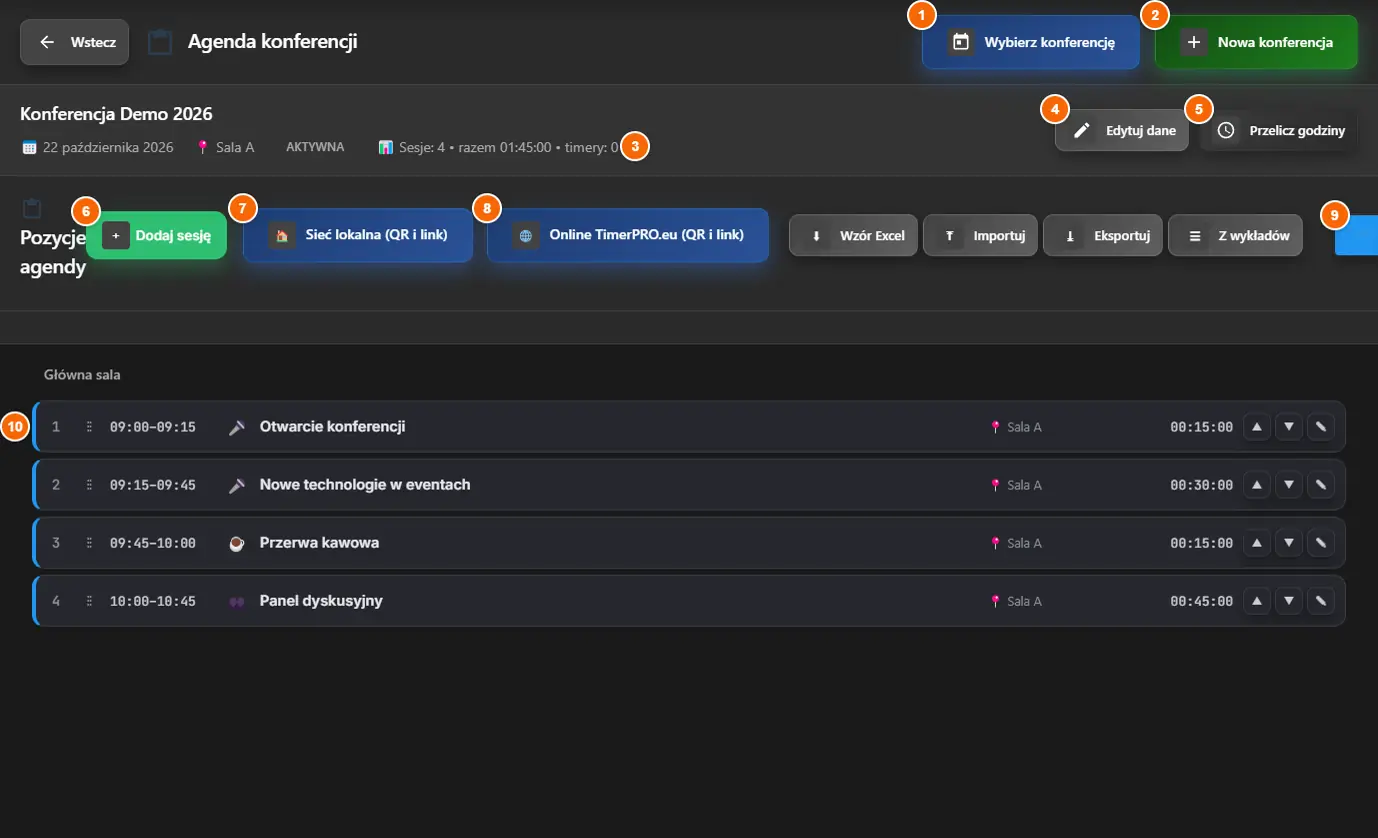Viewport: 1378px width, 838px height.
Task: Move Otwarcie konferencji up with arrow icon
Action: pyautogui.click(x=1257, y=427)
